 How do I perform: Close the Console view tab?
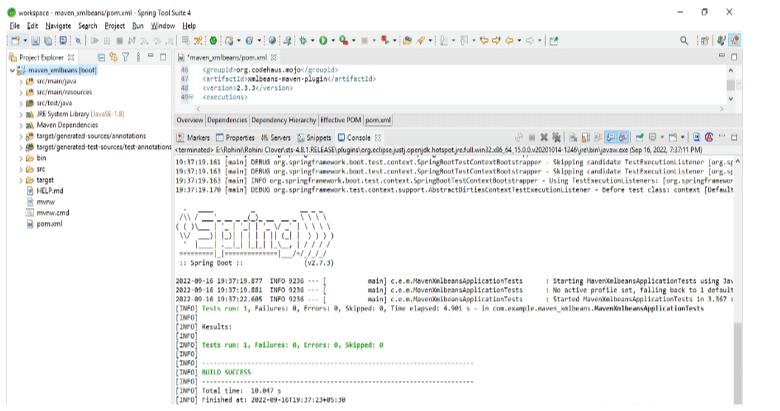(x=378, y=138)
